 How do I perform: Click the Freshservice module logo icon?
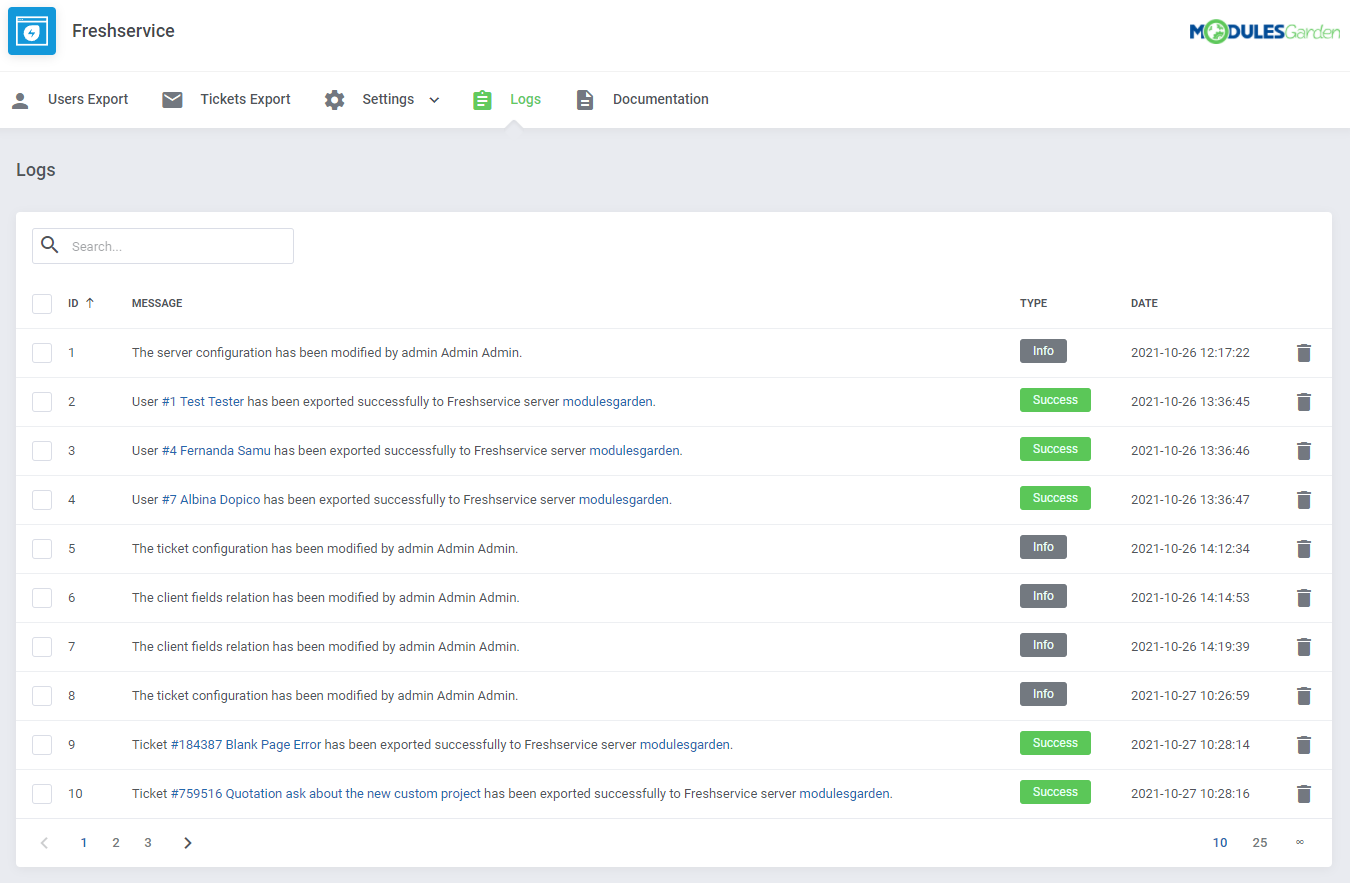click(x=32, y=31)
